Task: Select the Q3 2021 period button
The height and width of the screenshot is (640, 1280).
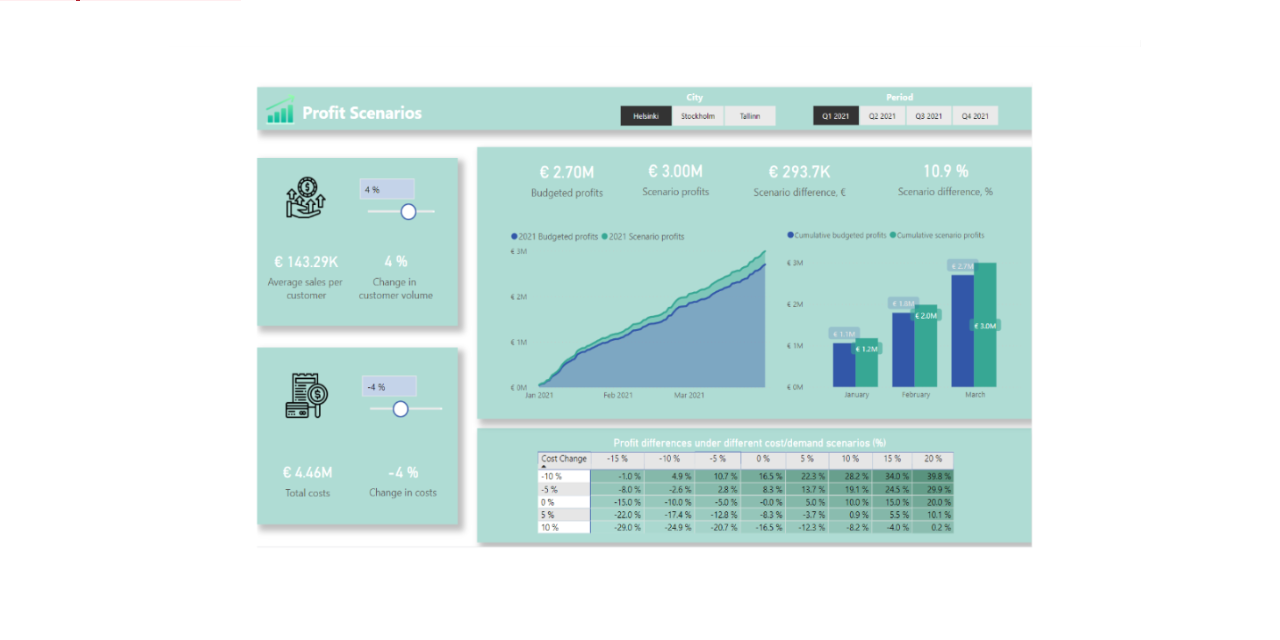Action: (928, 115)
